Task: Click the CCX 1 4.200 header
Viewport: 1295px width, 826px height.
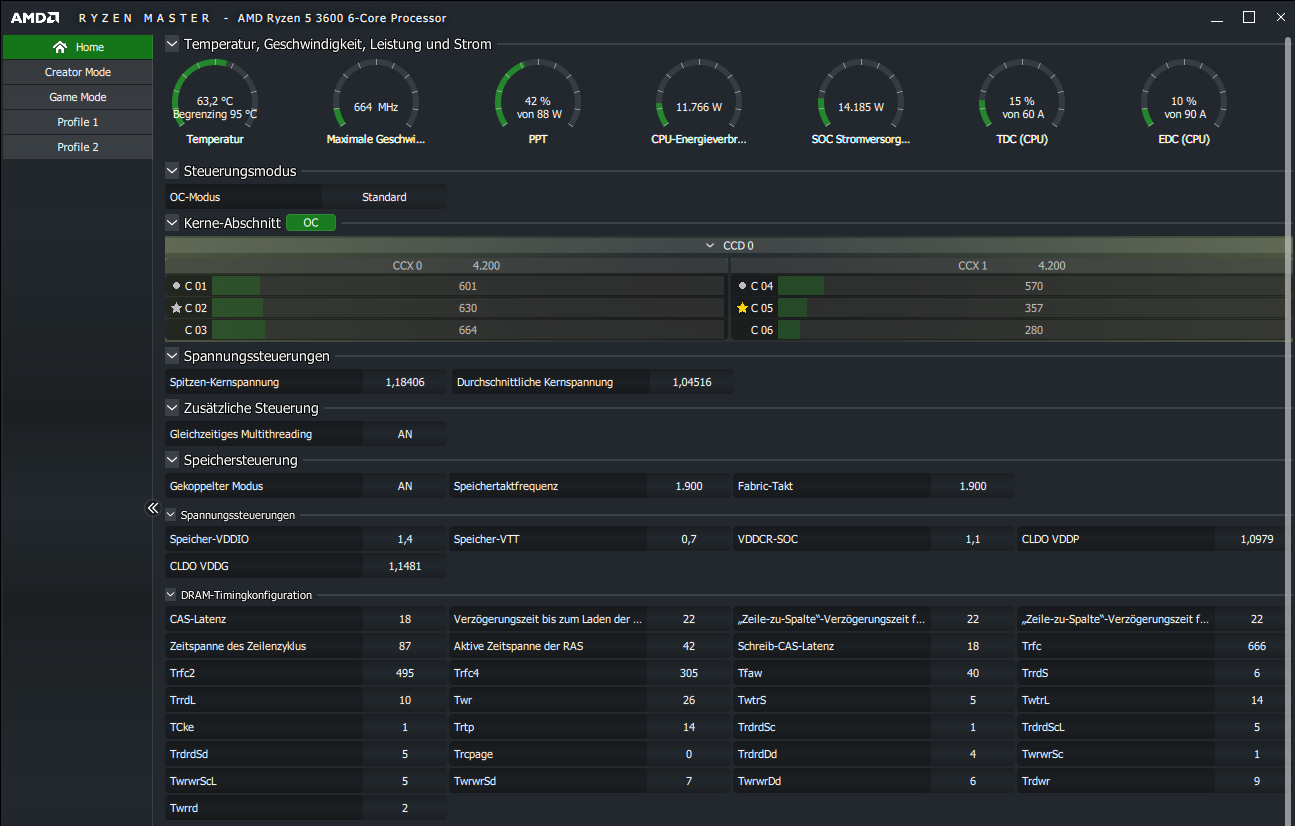Action: coord(1011,266)
